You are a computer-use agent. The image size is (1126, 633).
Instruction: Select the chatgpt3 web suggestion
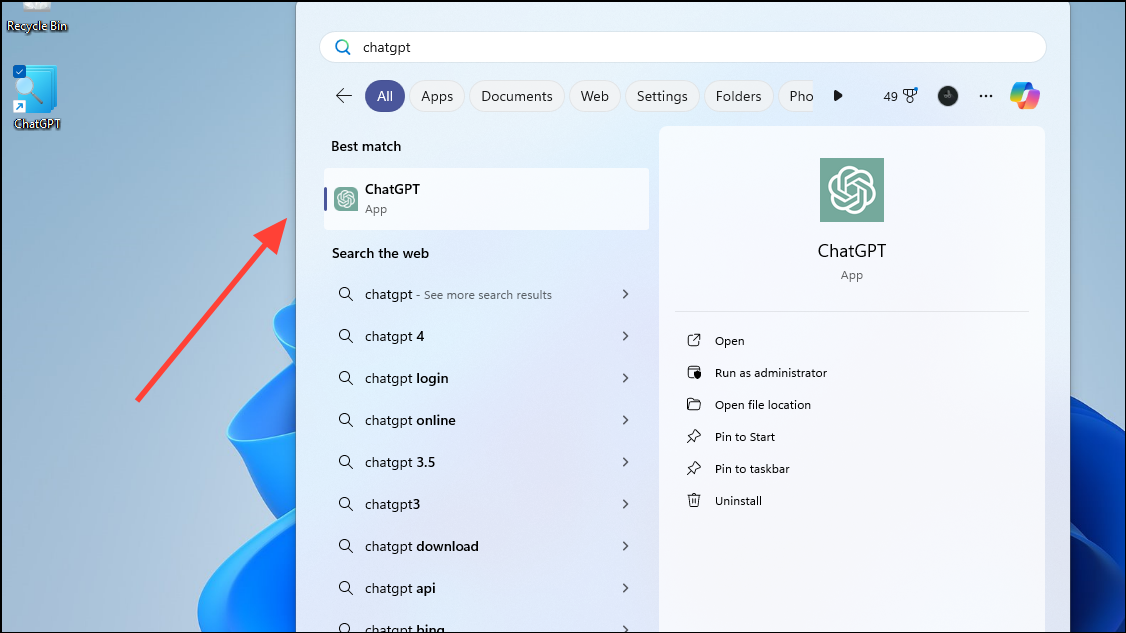[x=486, y=504]
